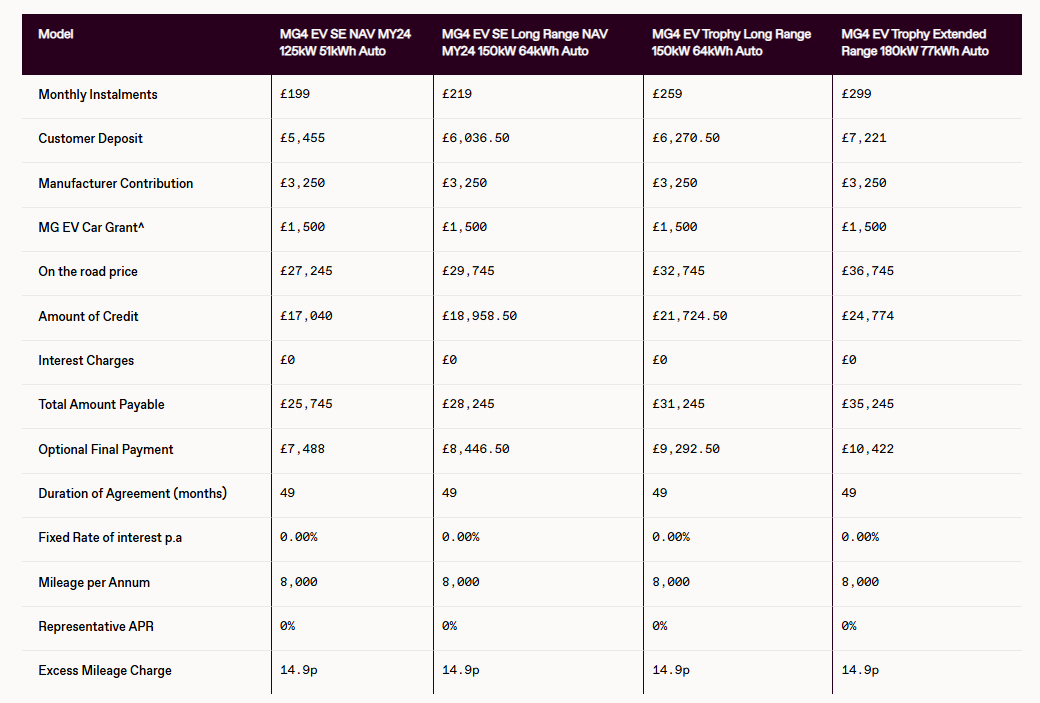Click the Total Amount Payable row label

pyautogui.click(x=101, y=405)
